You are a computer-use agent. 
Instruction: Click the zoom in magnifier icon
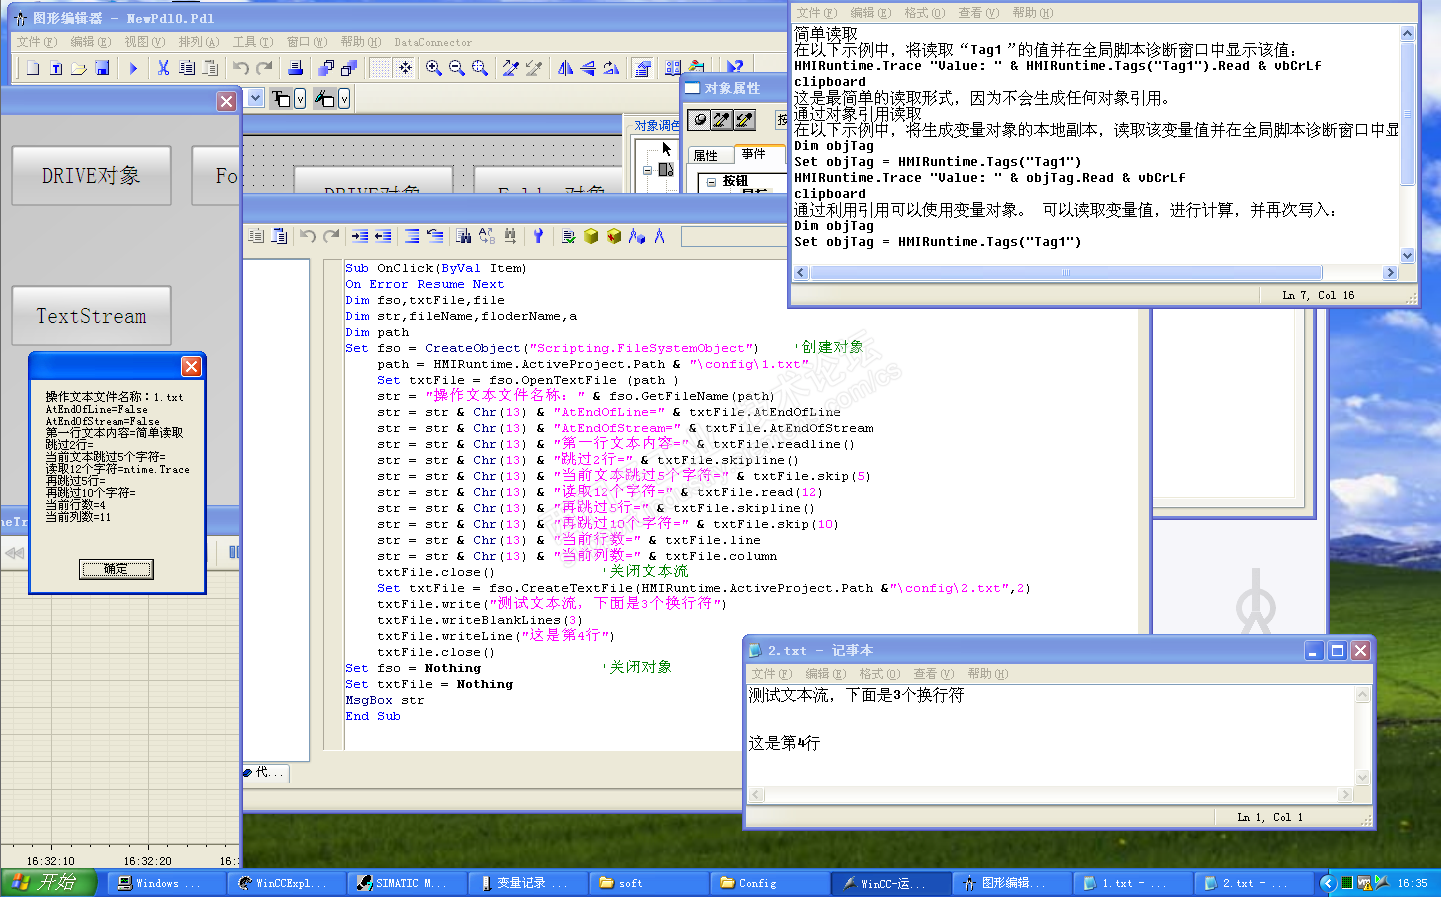tap(433, 68)
